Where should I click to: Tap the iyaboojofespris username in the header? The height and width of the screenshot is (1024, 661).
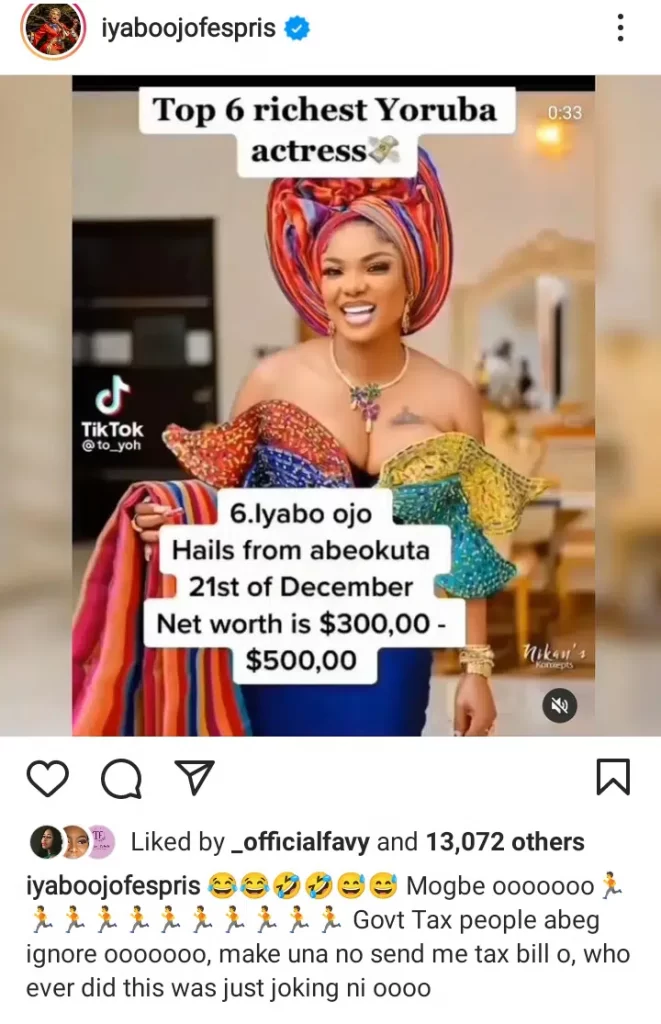coord(189,28)
